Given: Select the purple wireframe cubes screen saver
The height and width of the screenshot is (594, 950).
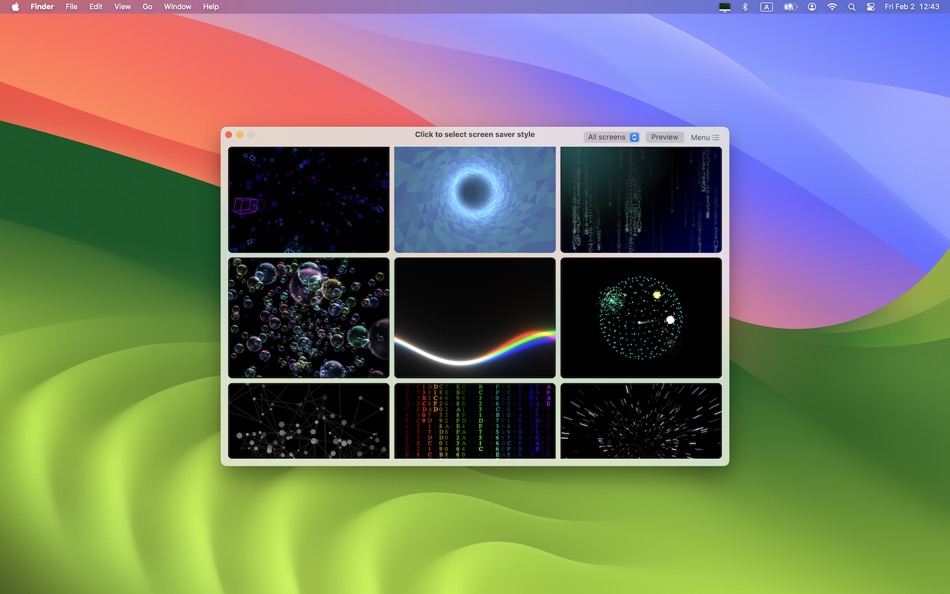Looking at the screenshot, I should (x=309, y=199).
